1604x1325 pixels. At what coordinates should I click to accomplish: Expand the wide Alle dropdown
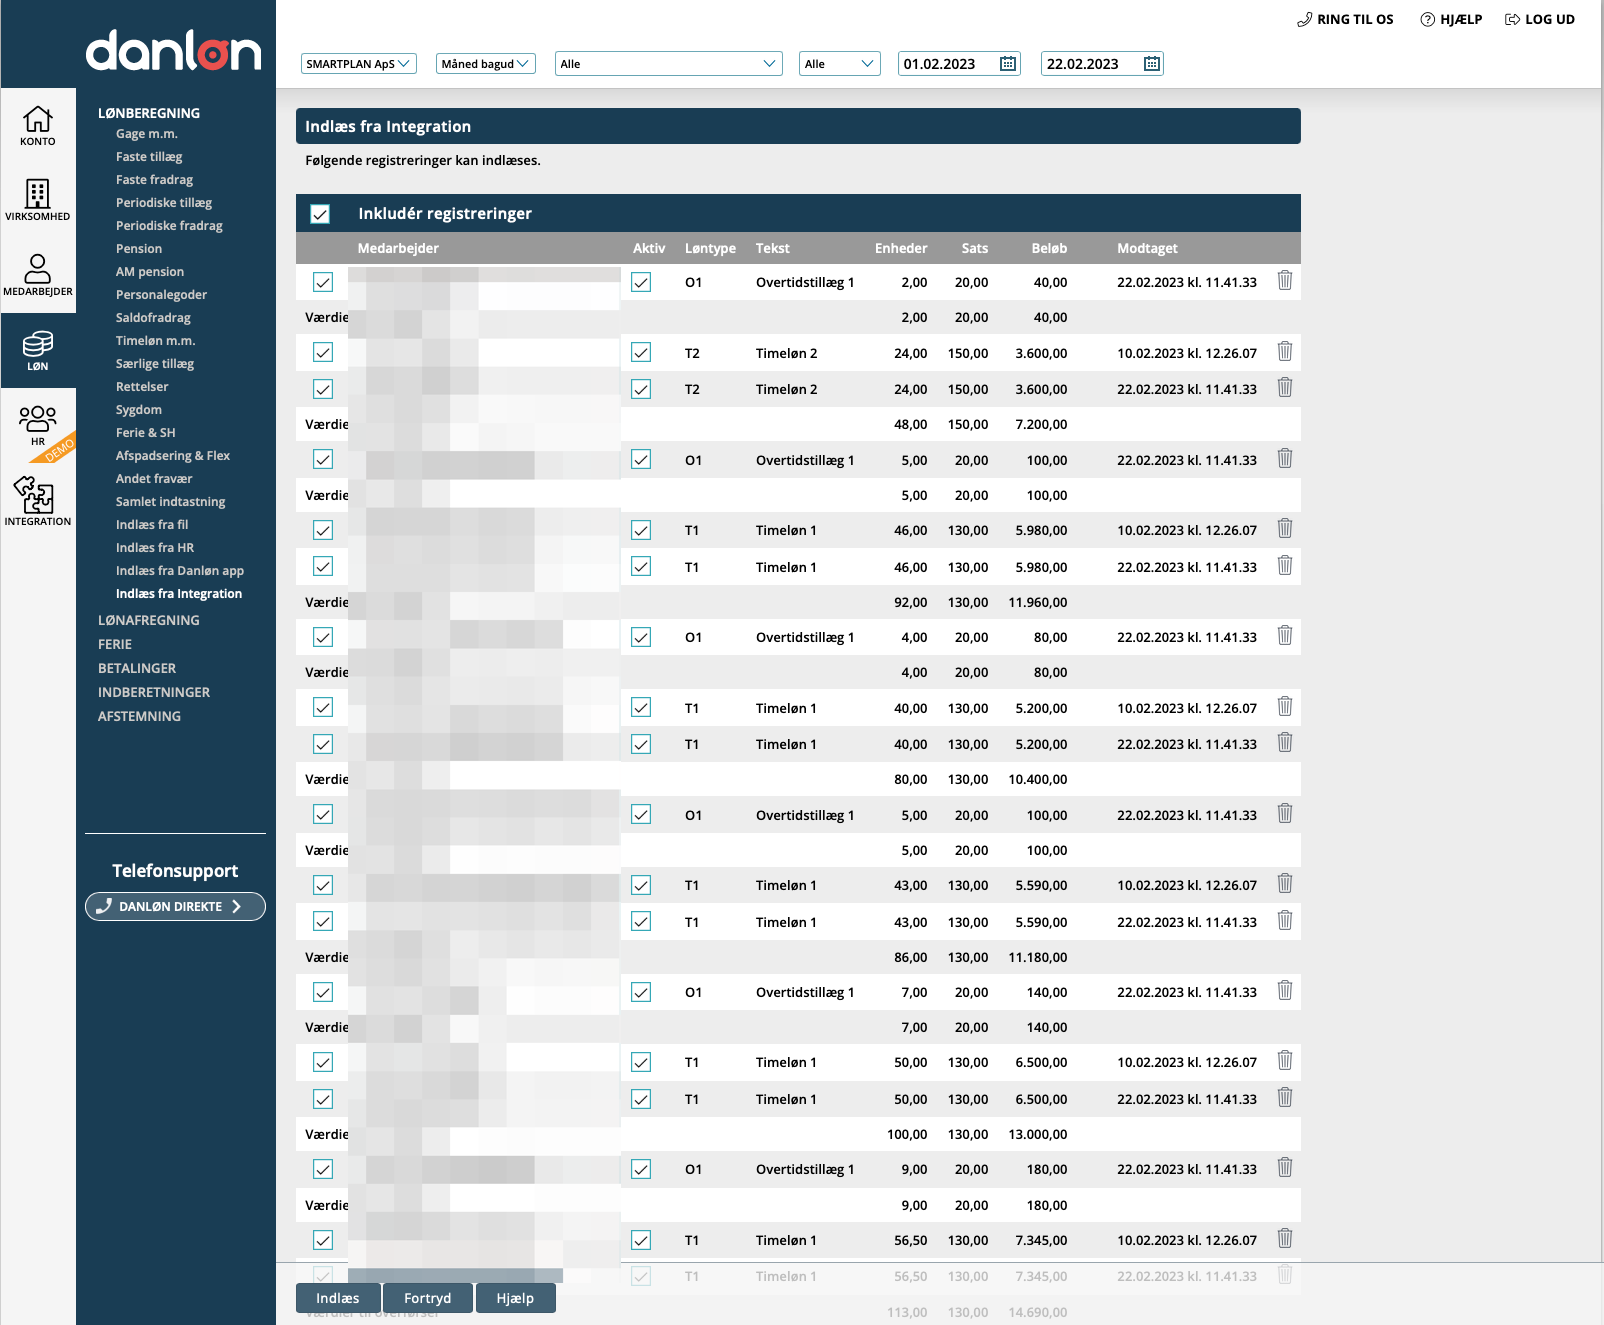coord(668,64)
